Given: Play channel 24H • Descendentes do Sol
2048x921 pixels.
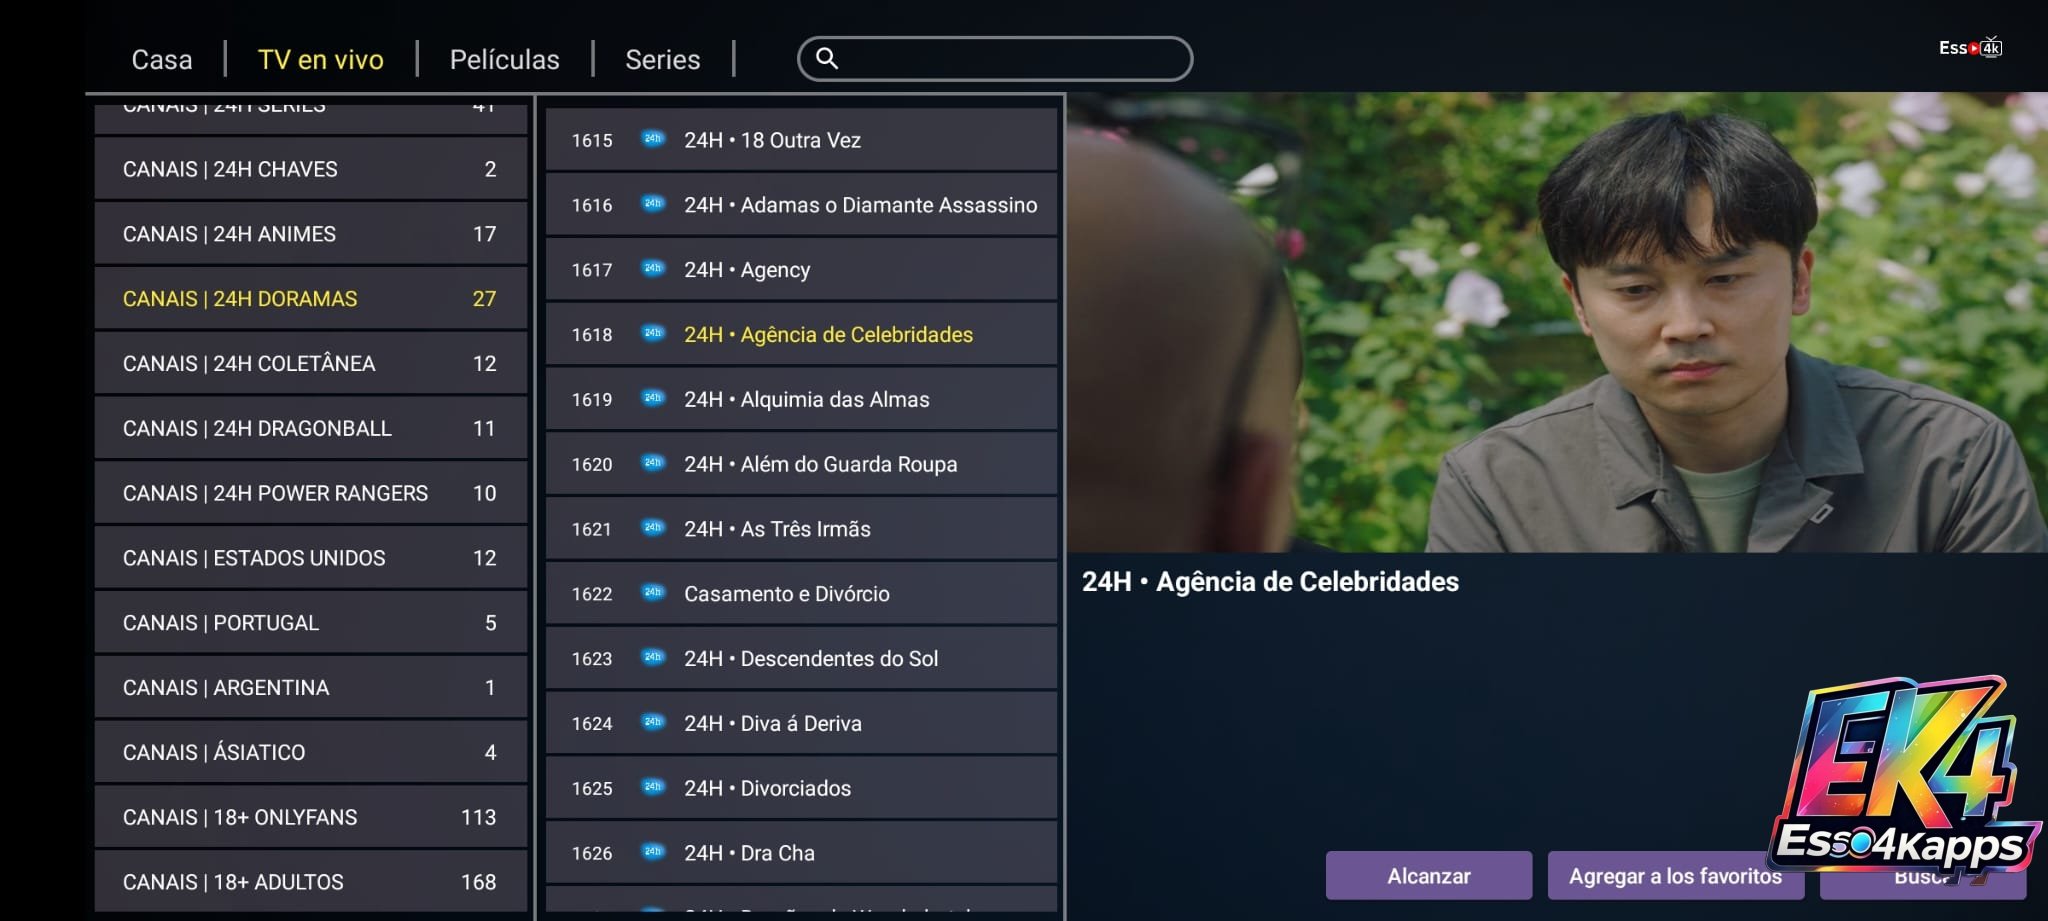Looking at the screenshot, I should (801, 658).
